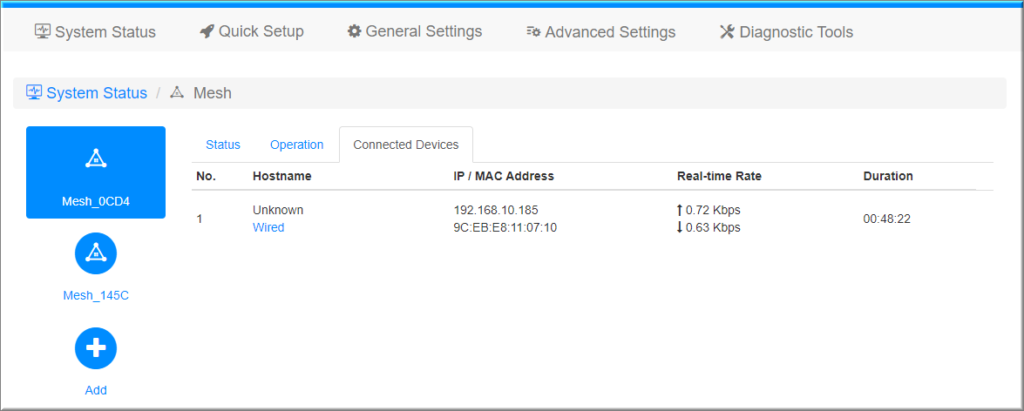Open the Operation tab
The width and height of the screenshot is (1024, 411).
(x=297, y=145)
